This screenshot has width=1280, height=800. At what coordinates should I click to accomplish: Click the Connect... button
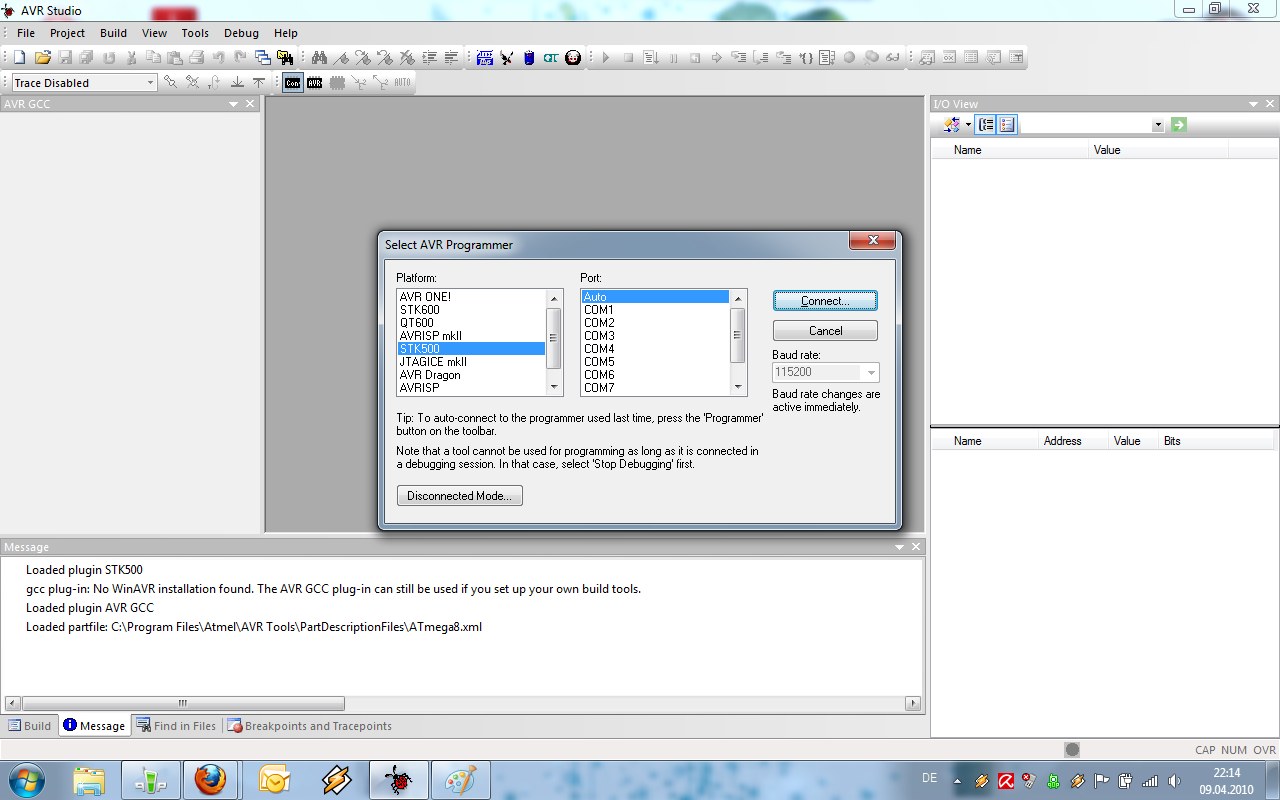(x=825, y=301)
